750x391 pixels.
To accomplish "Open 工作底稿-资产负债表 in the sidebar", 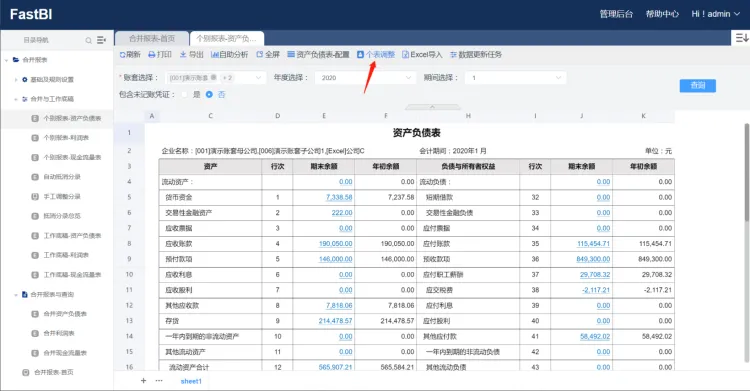I will (x=72, y=236).
